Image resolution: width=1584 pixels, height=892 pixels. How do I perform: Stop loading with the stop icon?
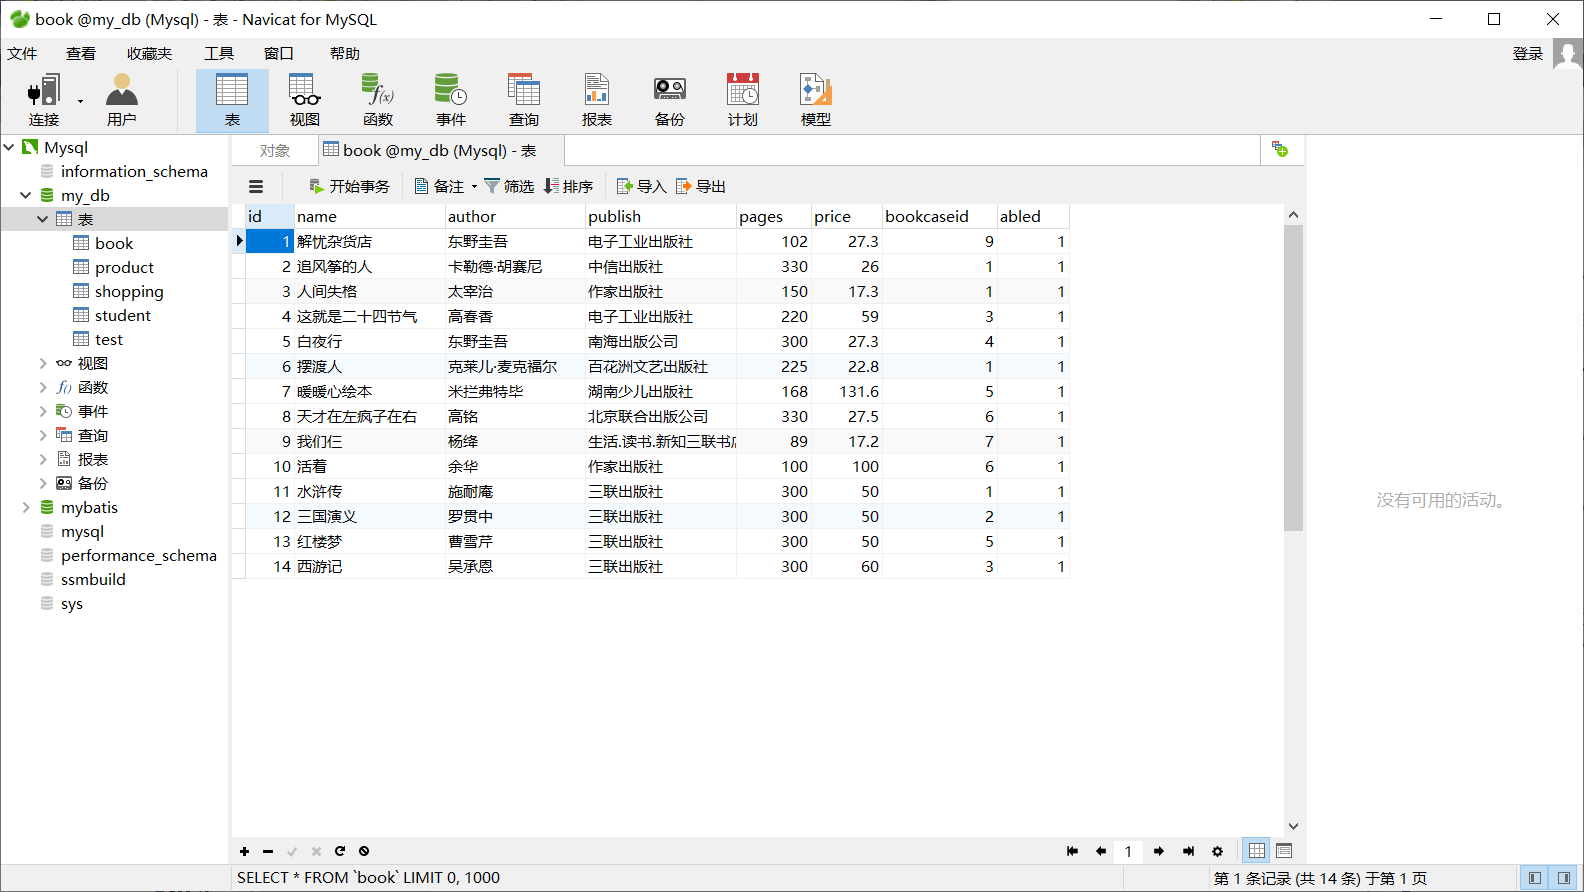point(364,851)
